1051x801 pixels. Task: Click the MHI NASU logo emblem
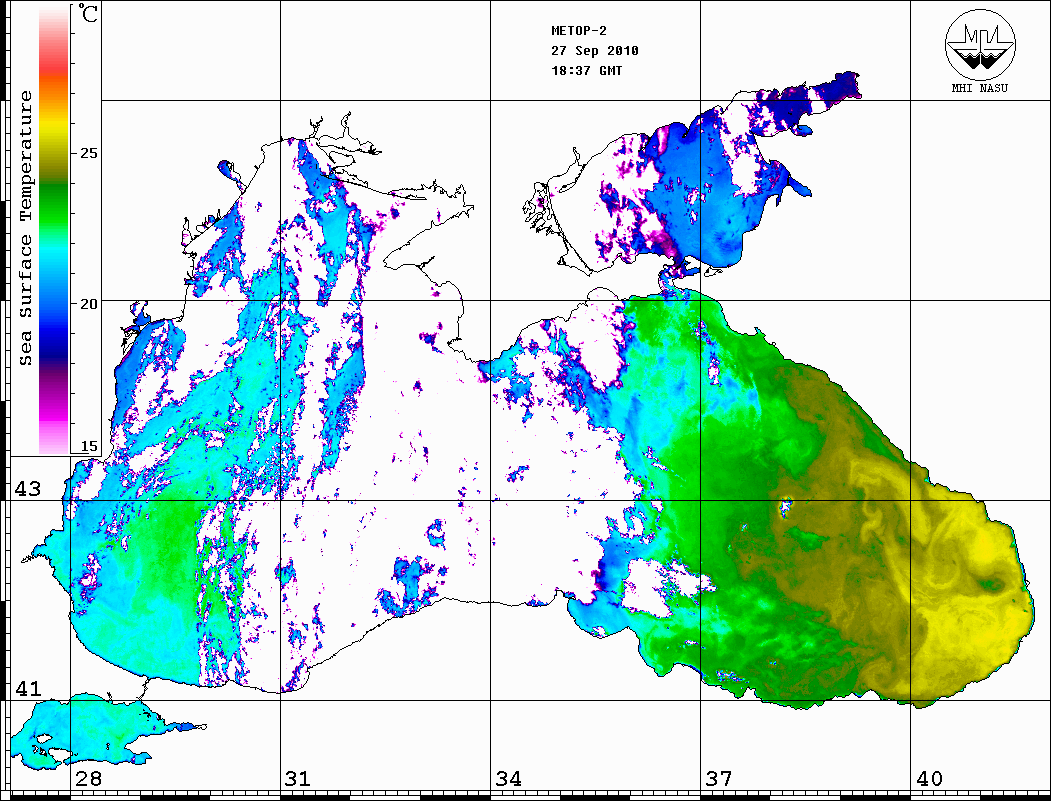(980, 44)
